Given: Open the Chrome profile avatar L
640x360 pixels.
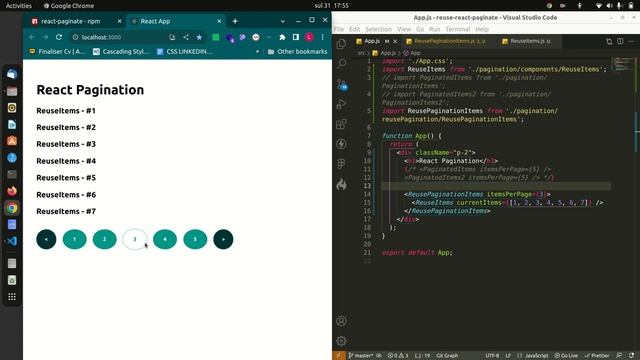Looking at the screenshot, I should click(309, 37).
